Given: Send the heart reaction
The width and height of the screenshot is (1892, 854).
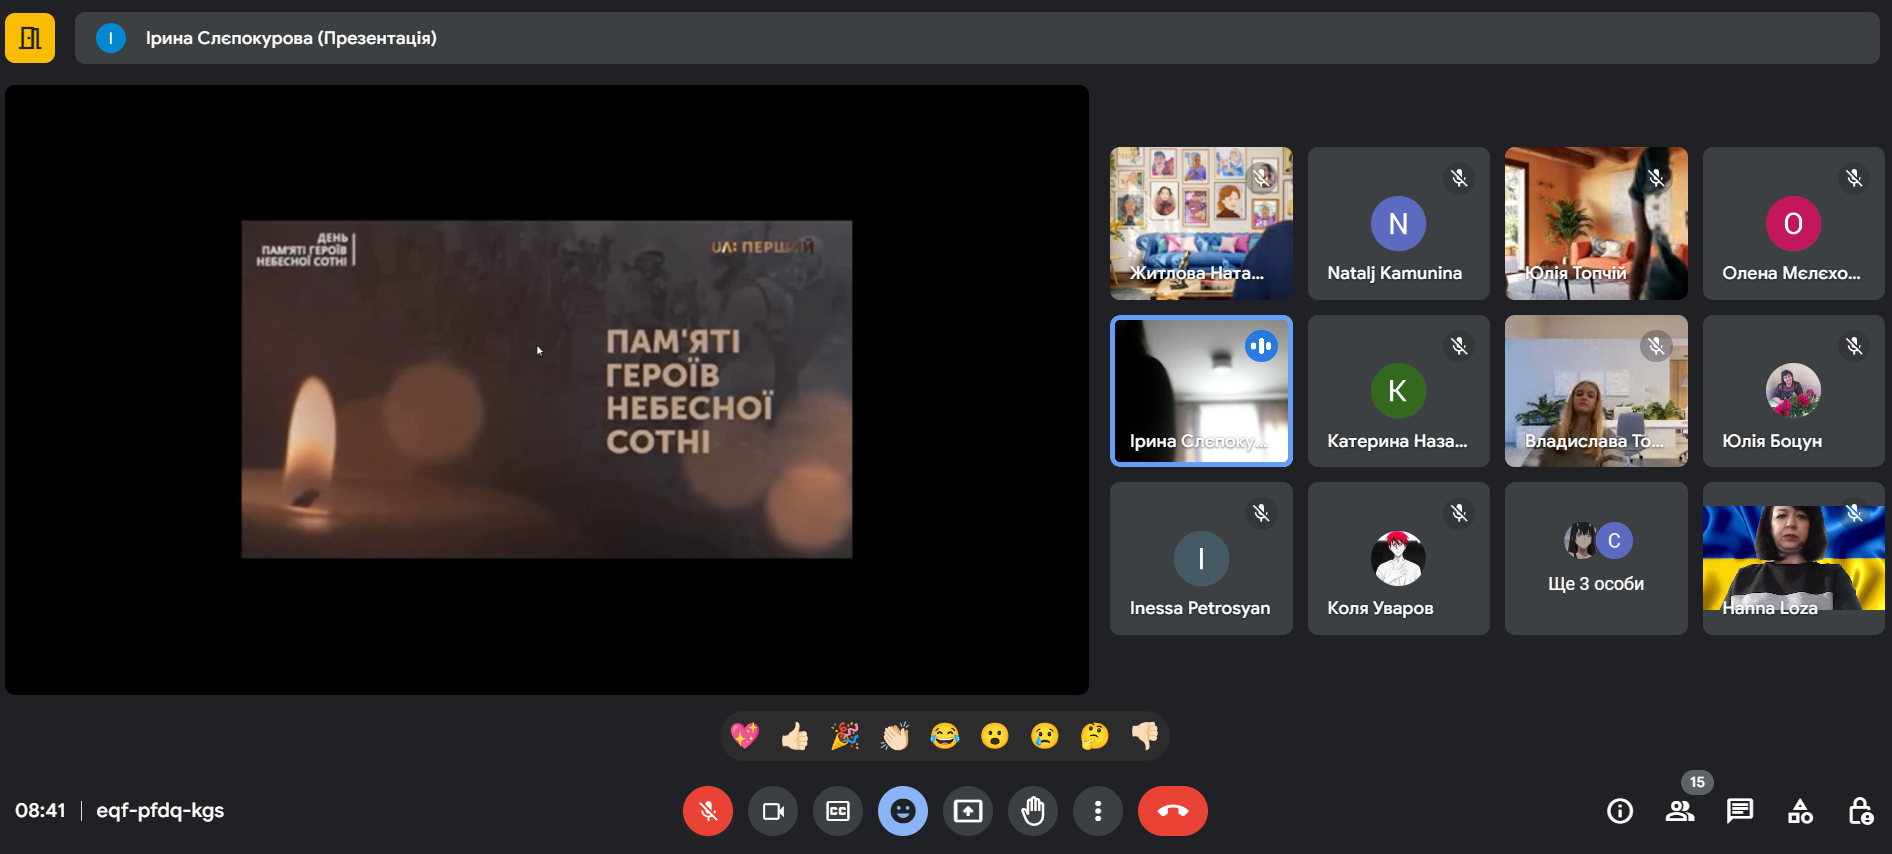Looking at the screenshot, I should click(745, 737).
